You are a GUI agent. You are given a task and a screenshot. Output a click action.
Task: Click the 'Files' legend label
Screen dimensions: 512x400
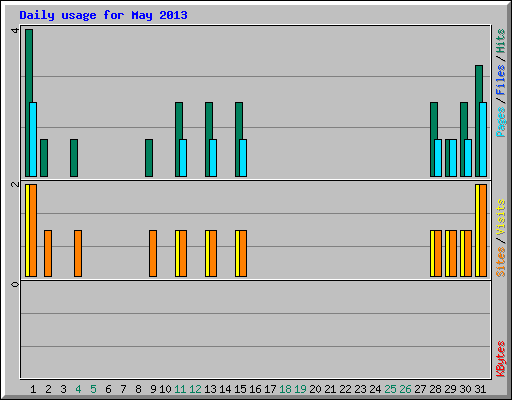coord(500,80)
